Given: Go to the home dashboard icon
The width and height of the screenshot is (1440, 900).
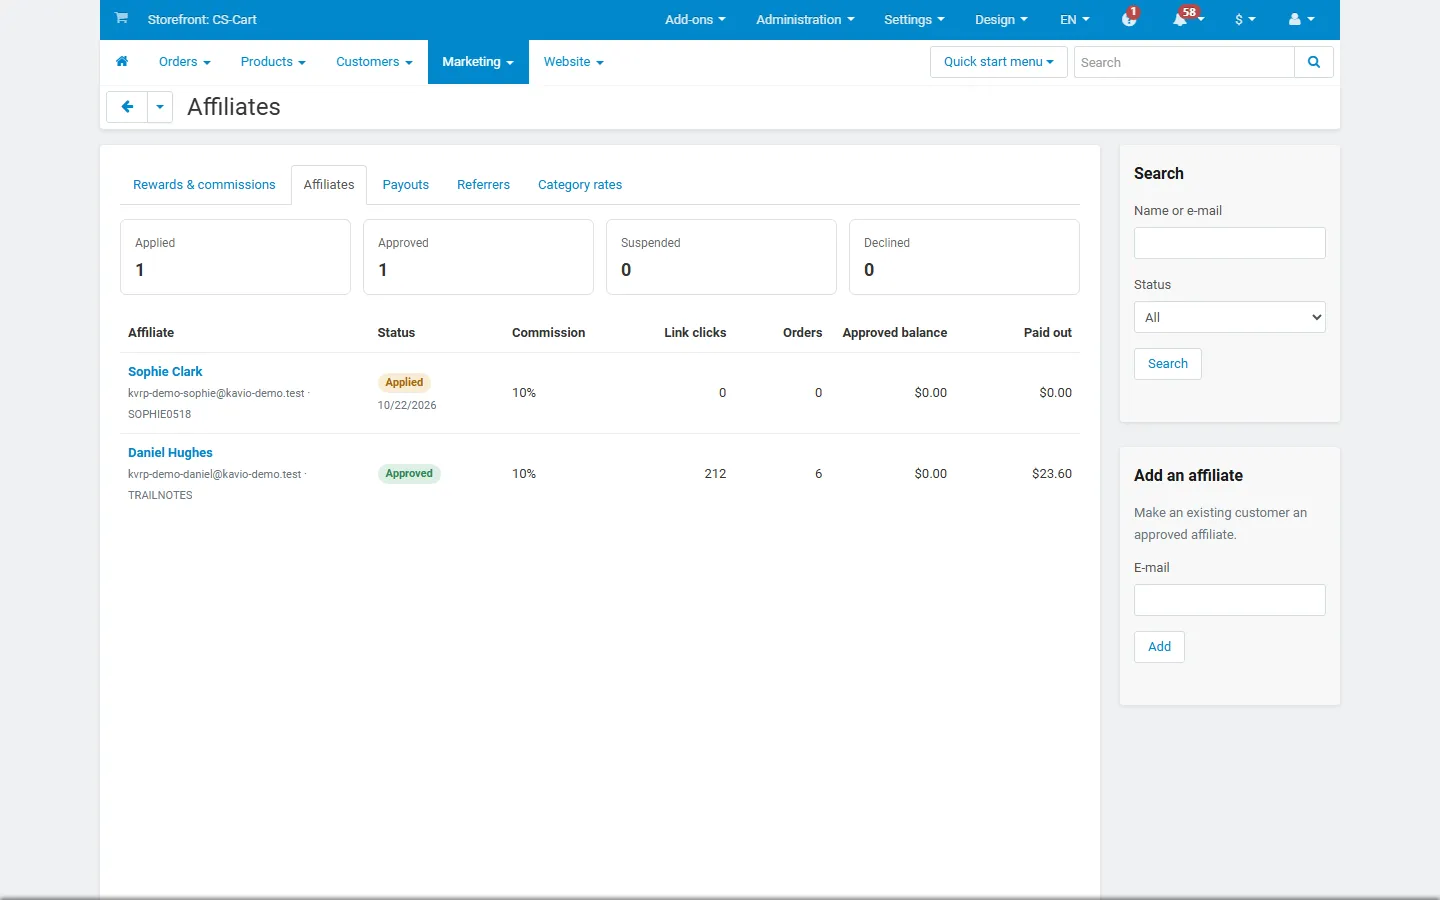Looking at the screenshot, I should click(122, 62).
